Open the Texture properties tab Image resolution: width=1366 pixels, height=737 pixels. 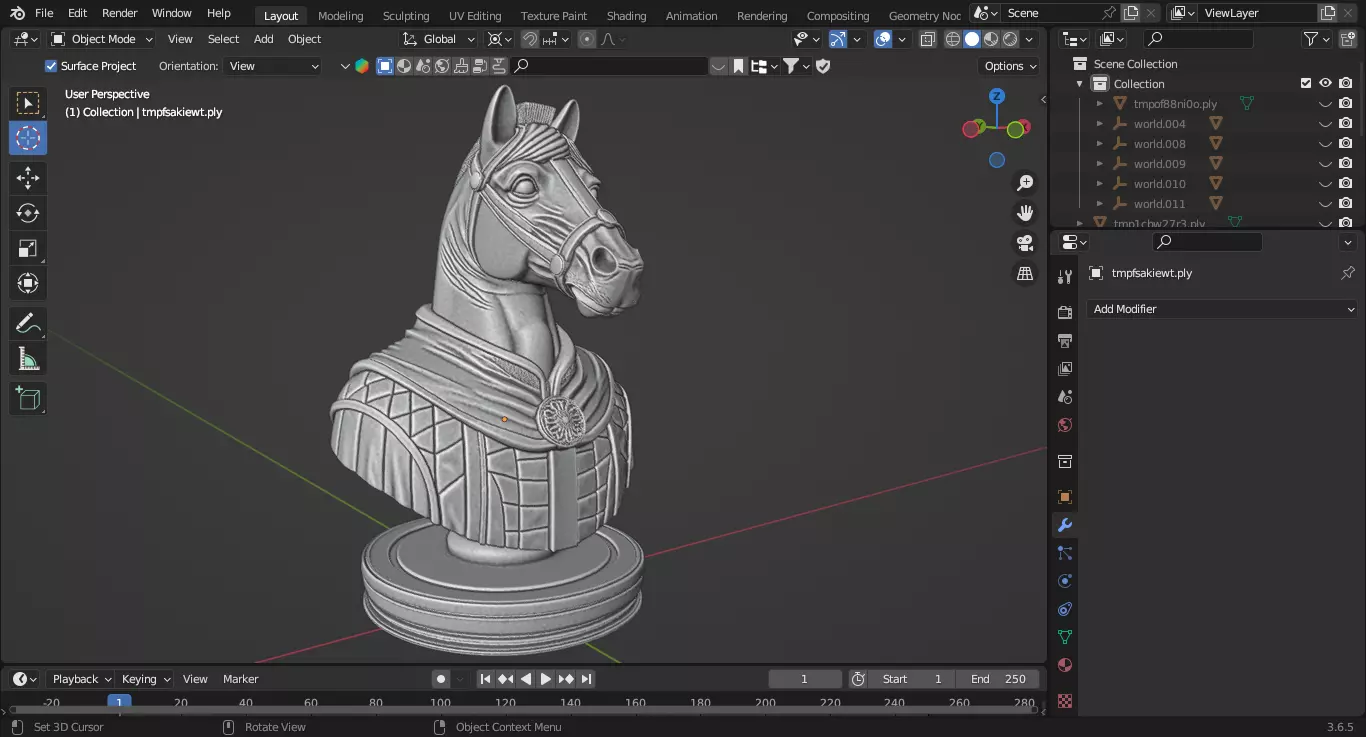1065,701
